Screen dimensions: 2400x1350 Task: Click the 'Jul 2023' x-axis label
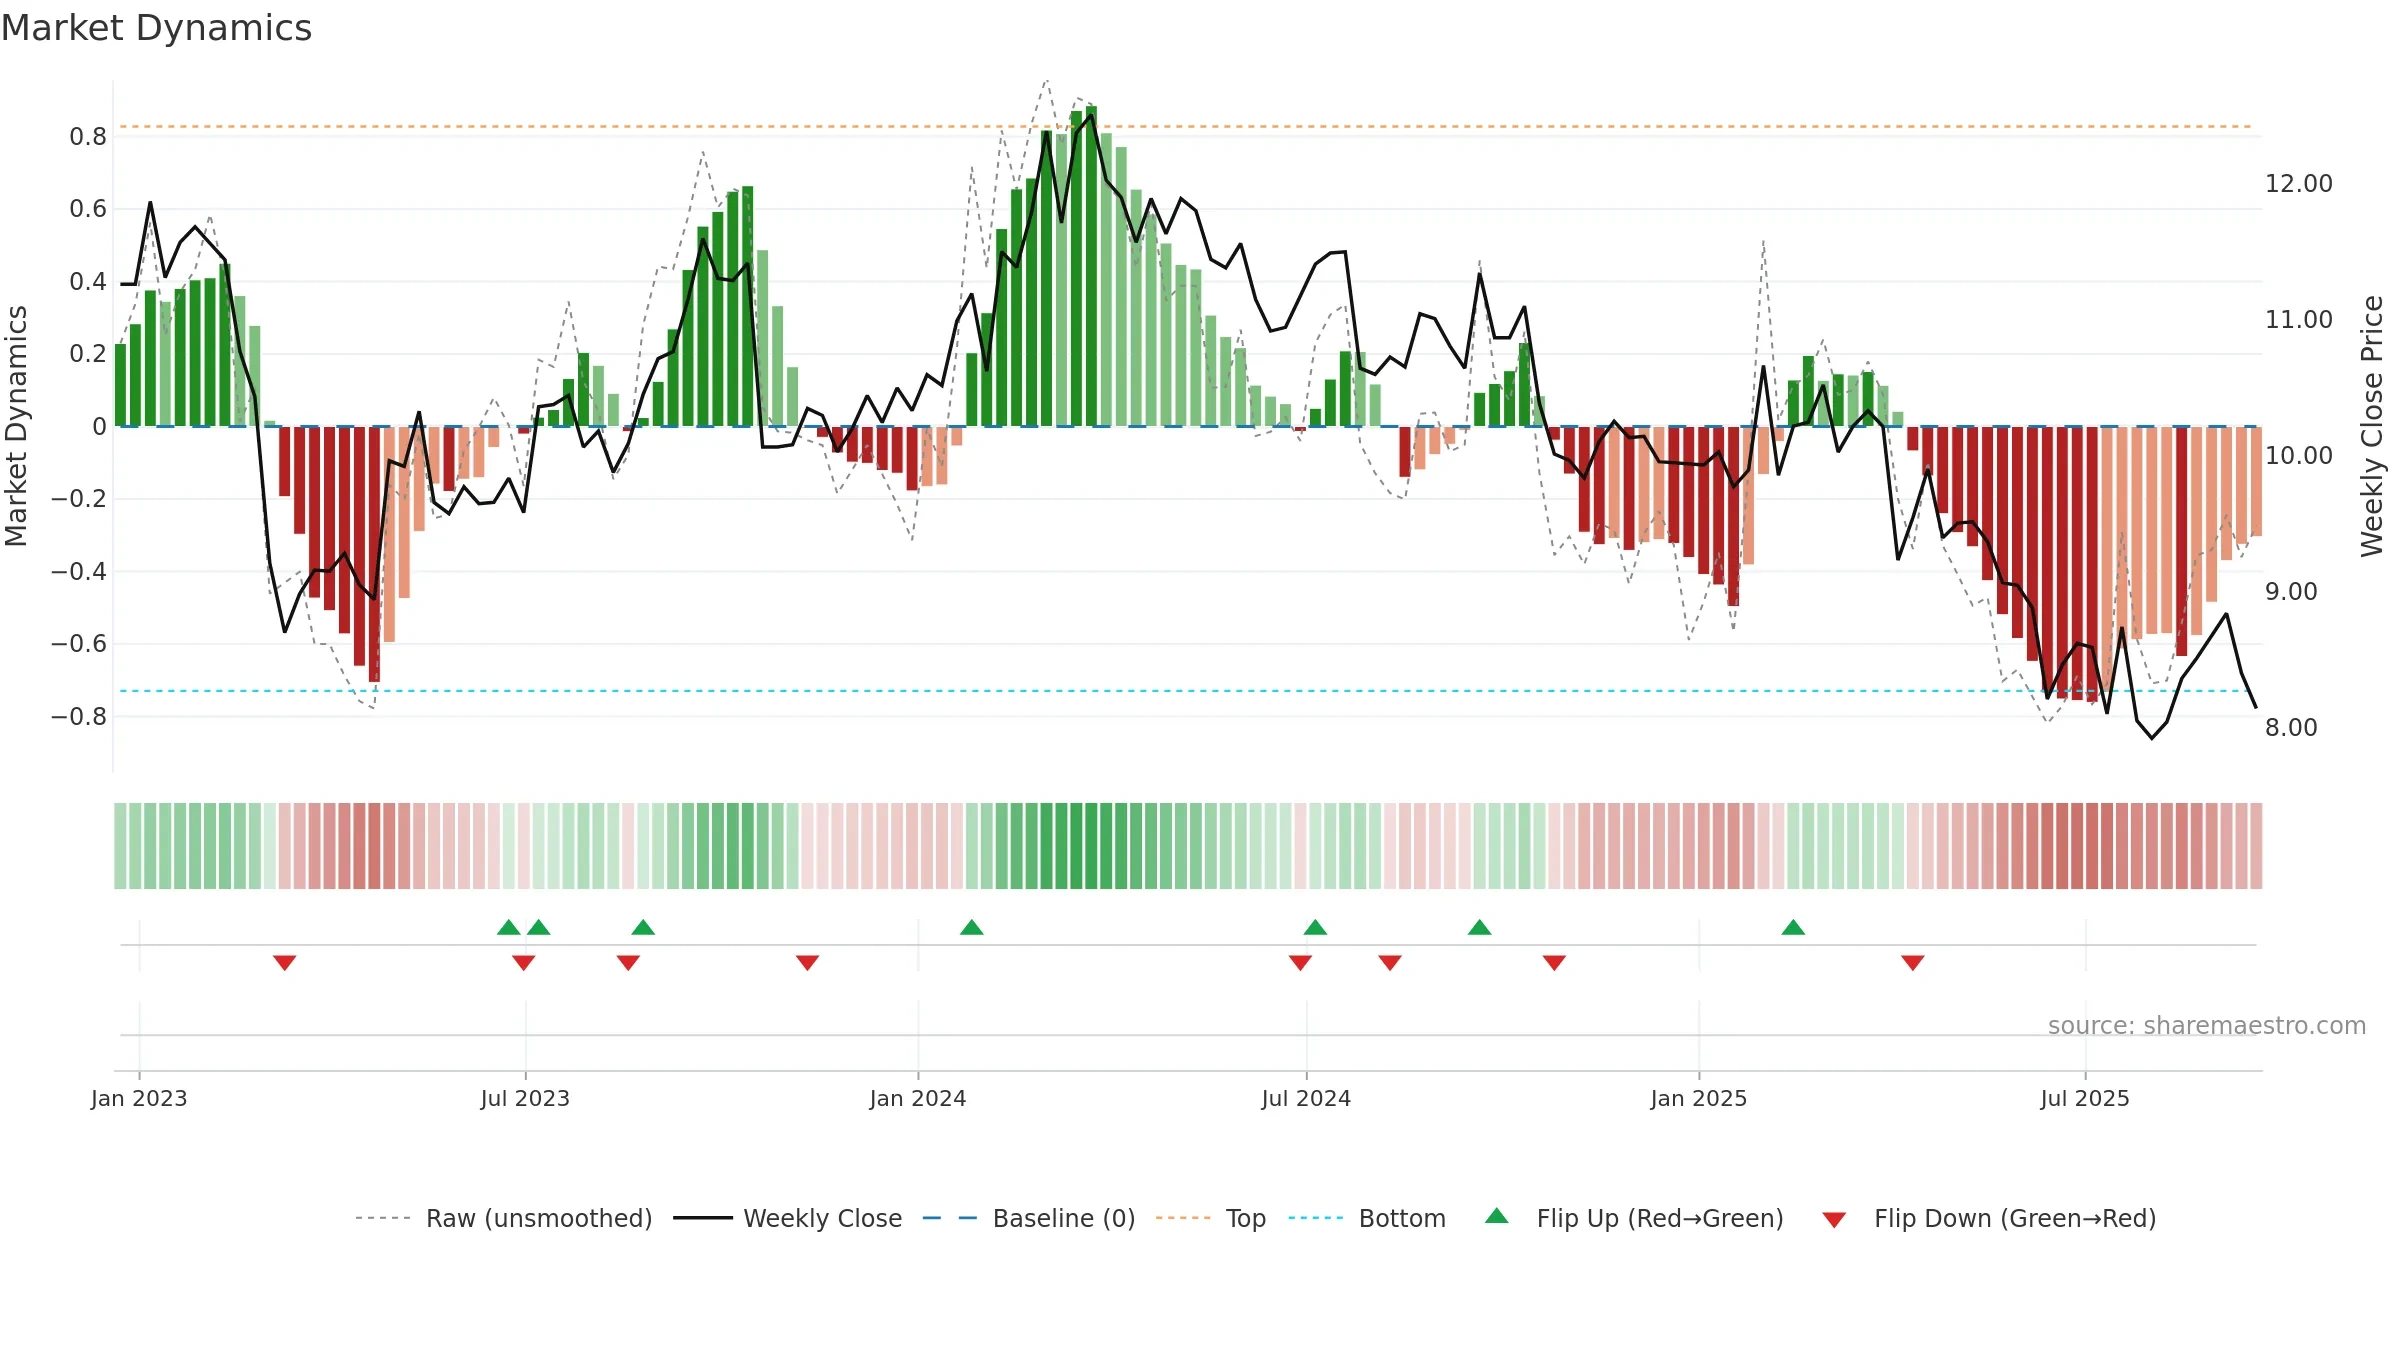(x=525, y=1098)
